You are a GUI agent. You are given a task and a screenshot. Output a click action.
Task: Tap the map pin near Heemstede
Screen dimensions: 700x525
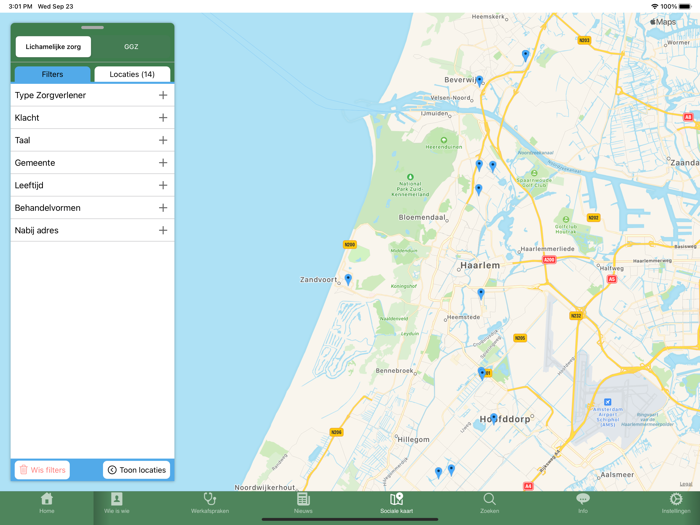pos(481,293)
